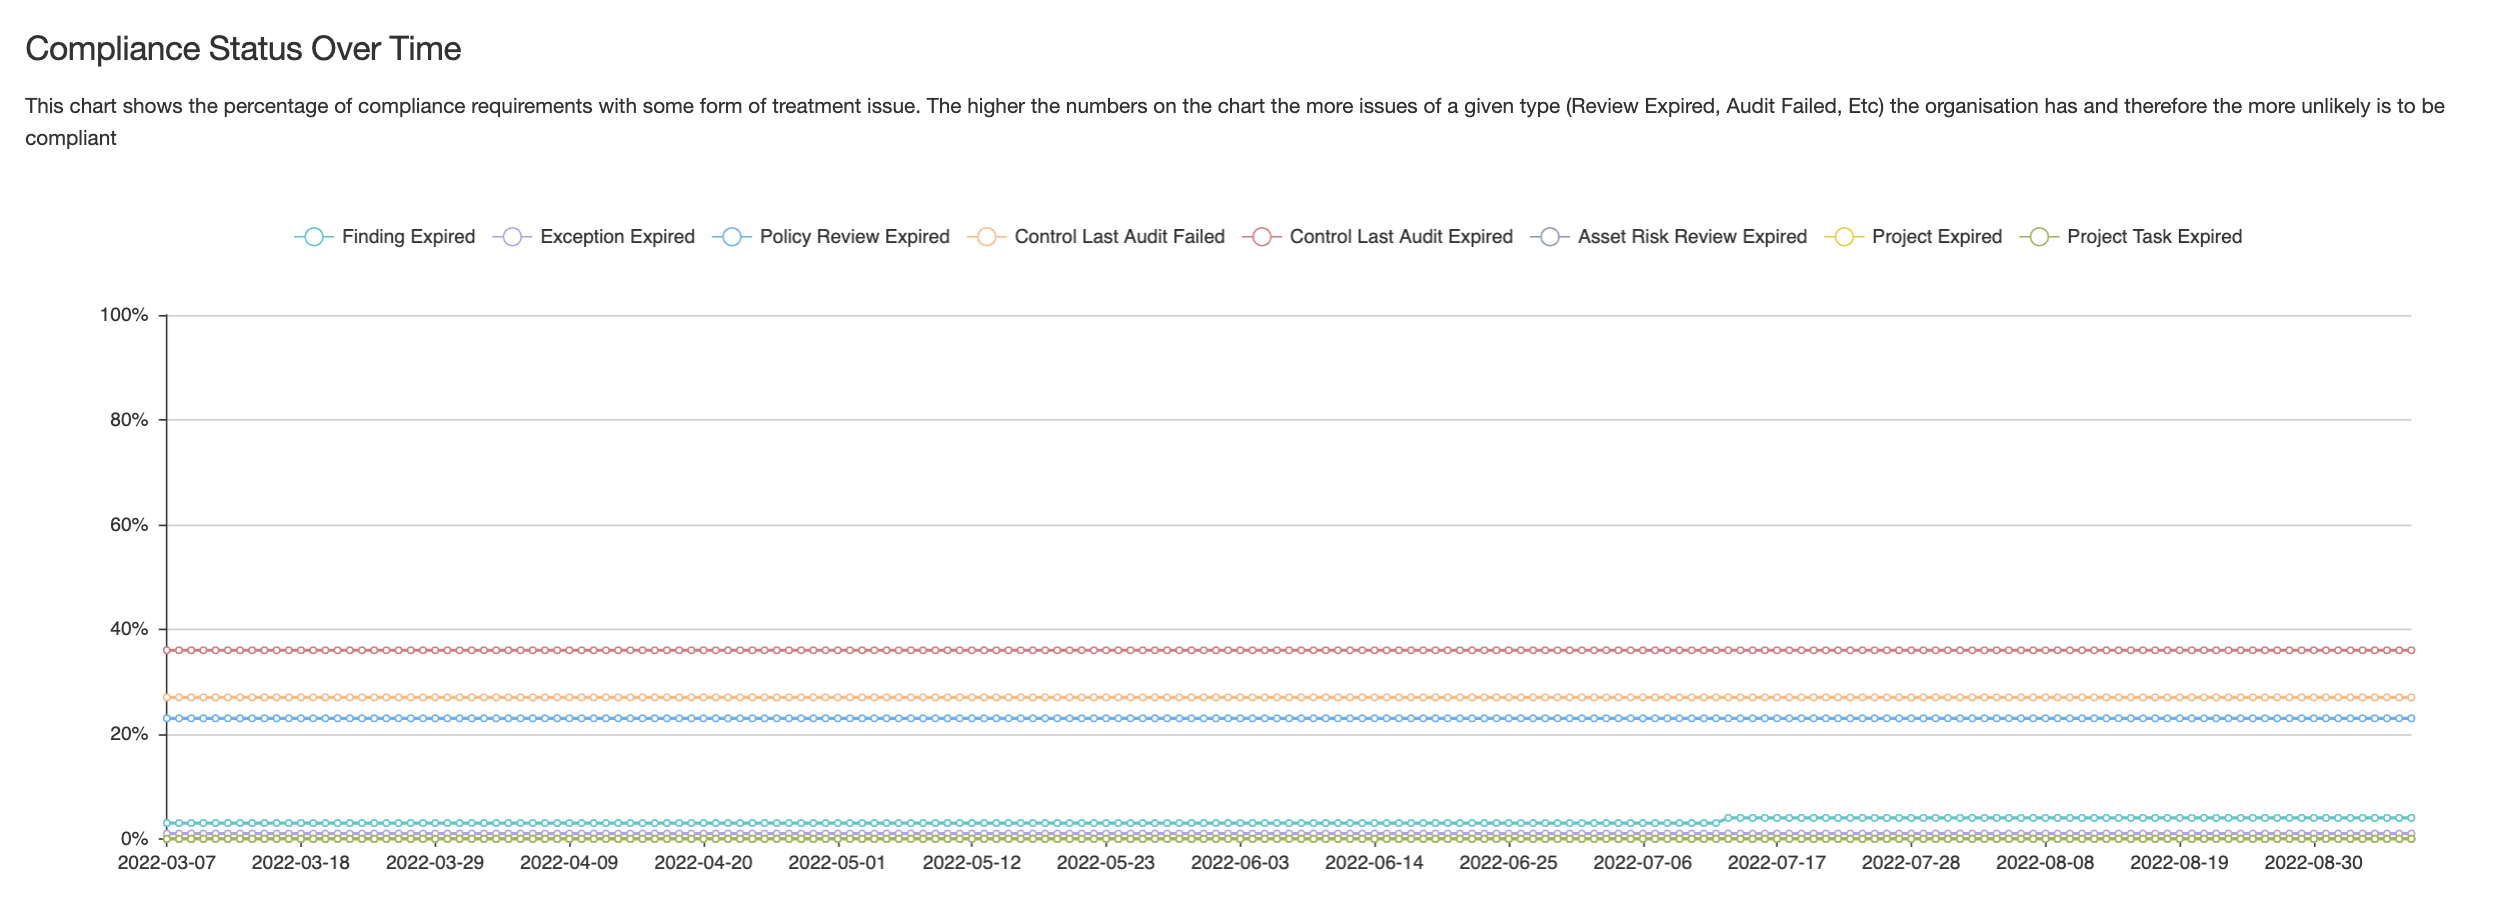
Task: Hide the Finding Expired series via its label
Action: point(408,237)
